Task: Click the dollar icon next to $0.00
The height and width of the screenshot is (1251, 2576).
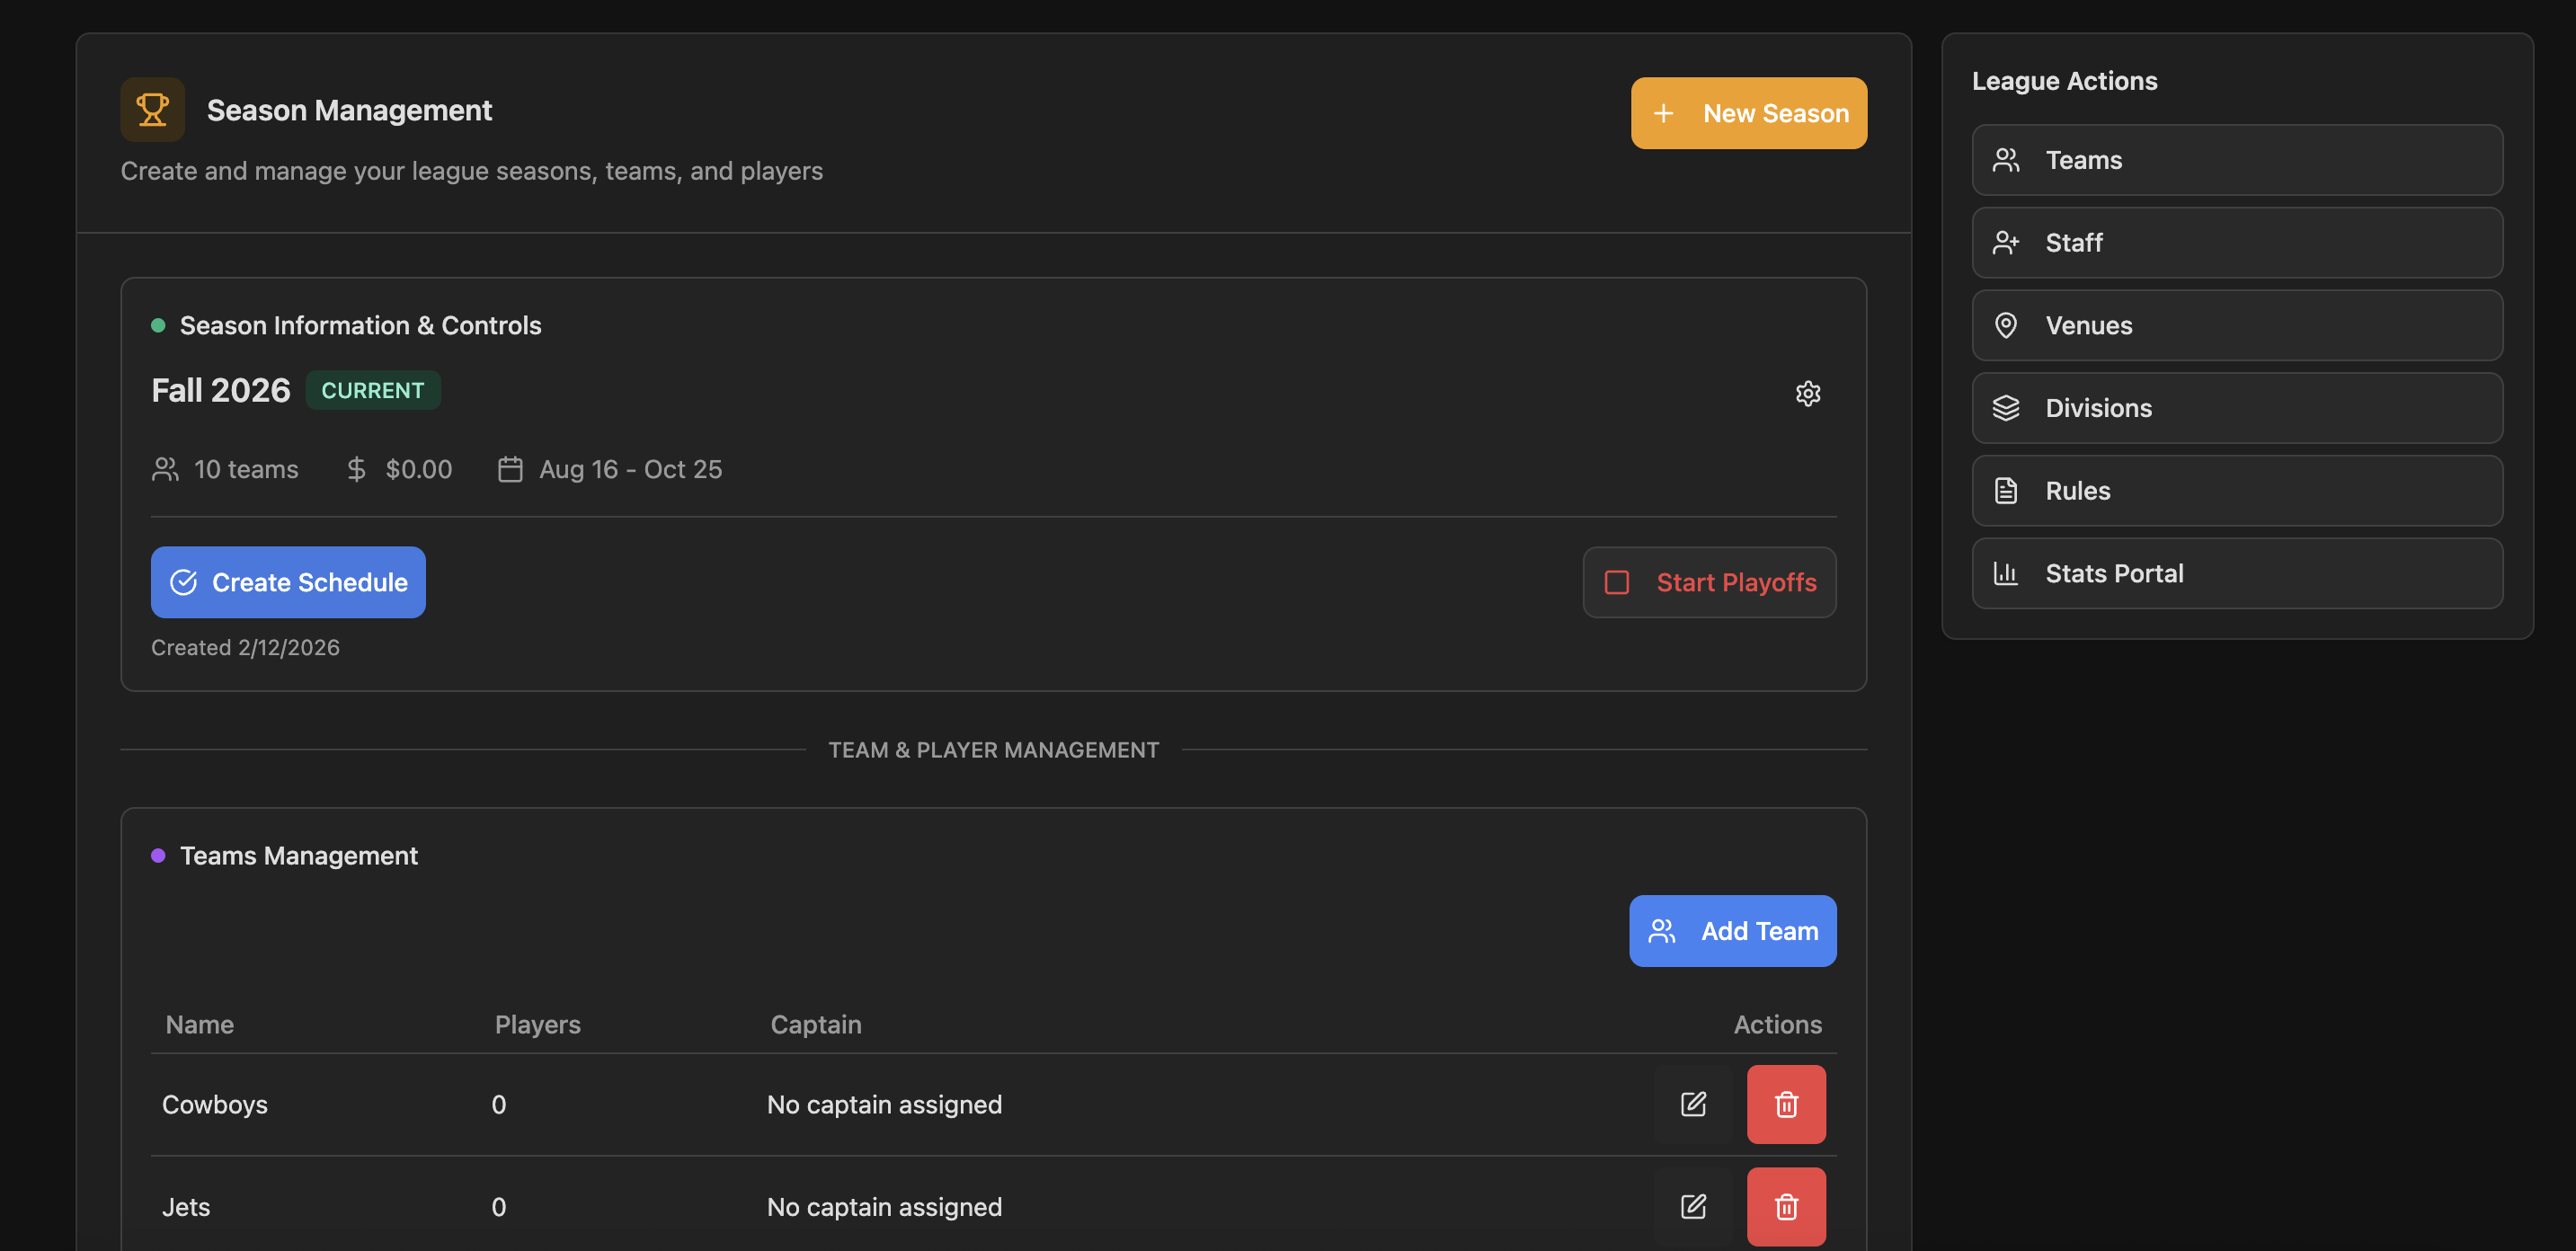Action: click(356, 468)
